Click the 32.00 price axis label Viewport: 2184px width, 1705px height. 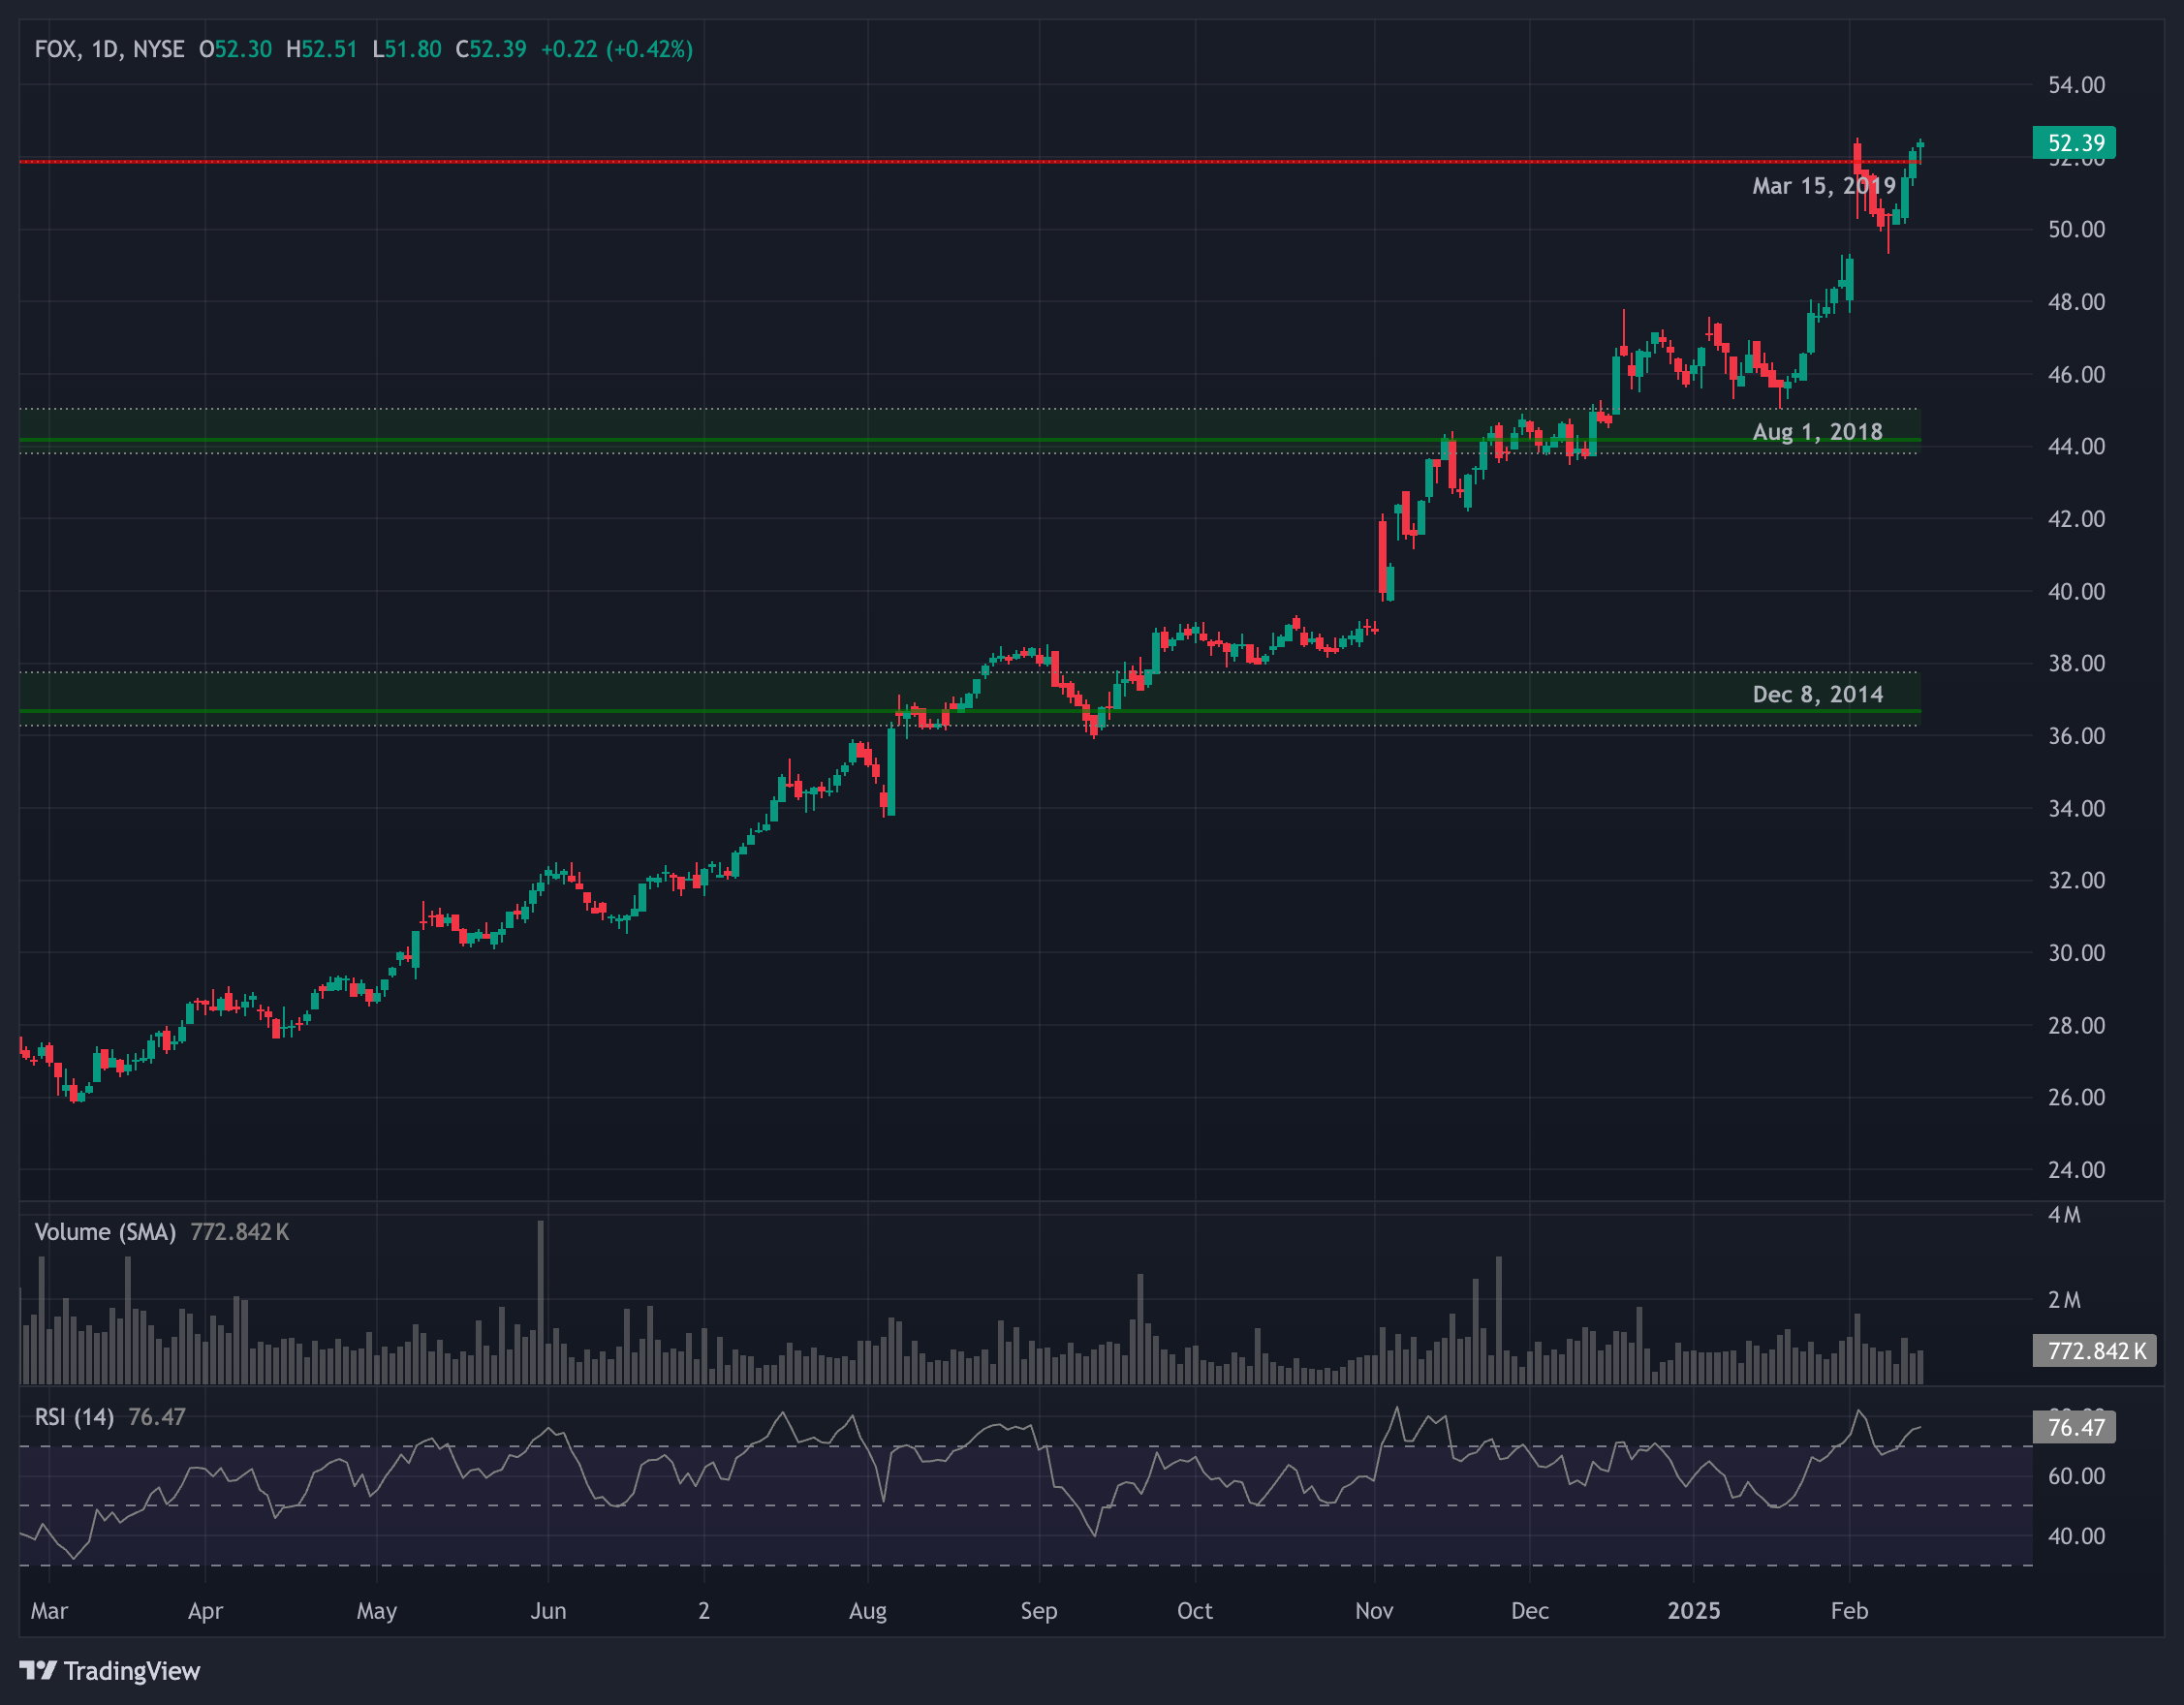click(x=2076, y=880)
